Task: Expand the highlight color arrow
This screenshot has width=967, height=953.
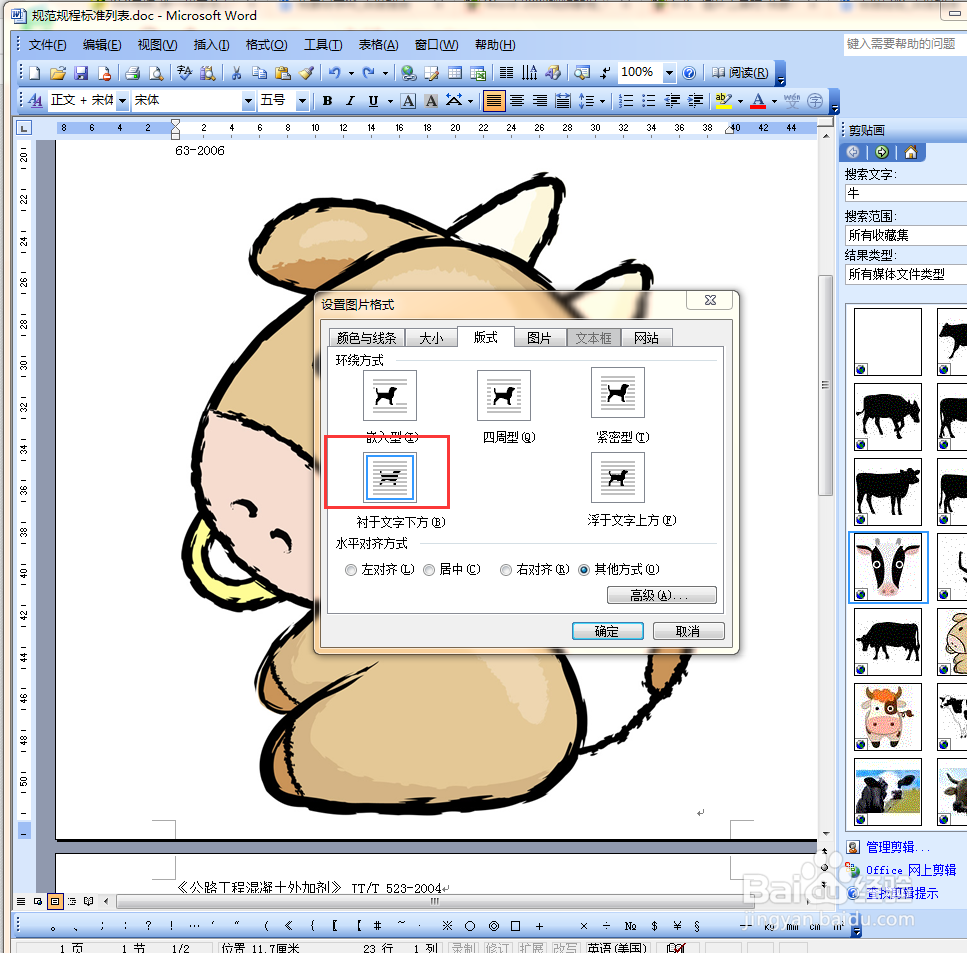Action: [x=740, y=101]
